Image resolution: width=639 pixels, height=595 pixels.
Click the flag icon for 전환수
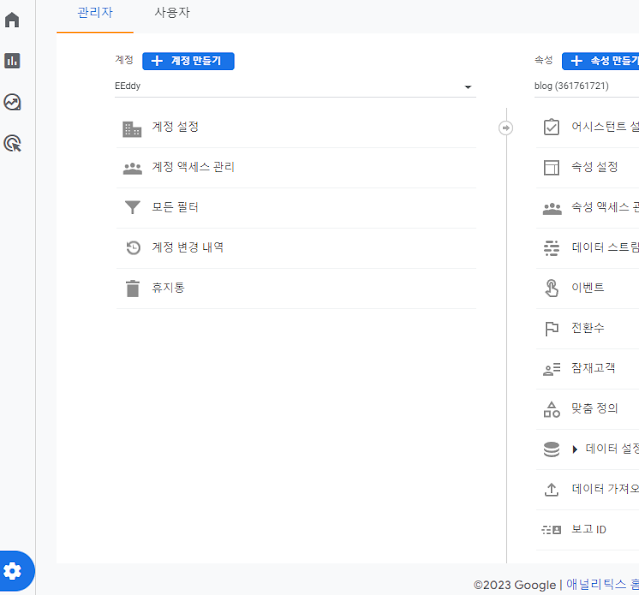pyautogui.click(x=551, y=328)
